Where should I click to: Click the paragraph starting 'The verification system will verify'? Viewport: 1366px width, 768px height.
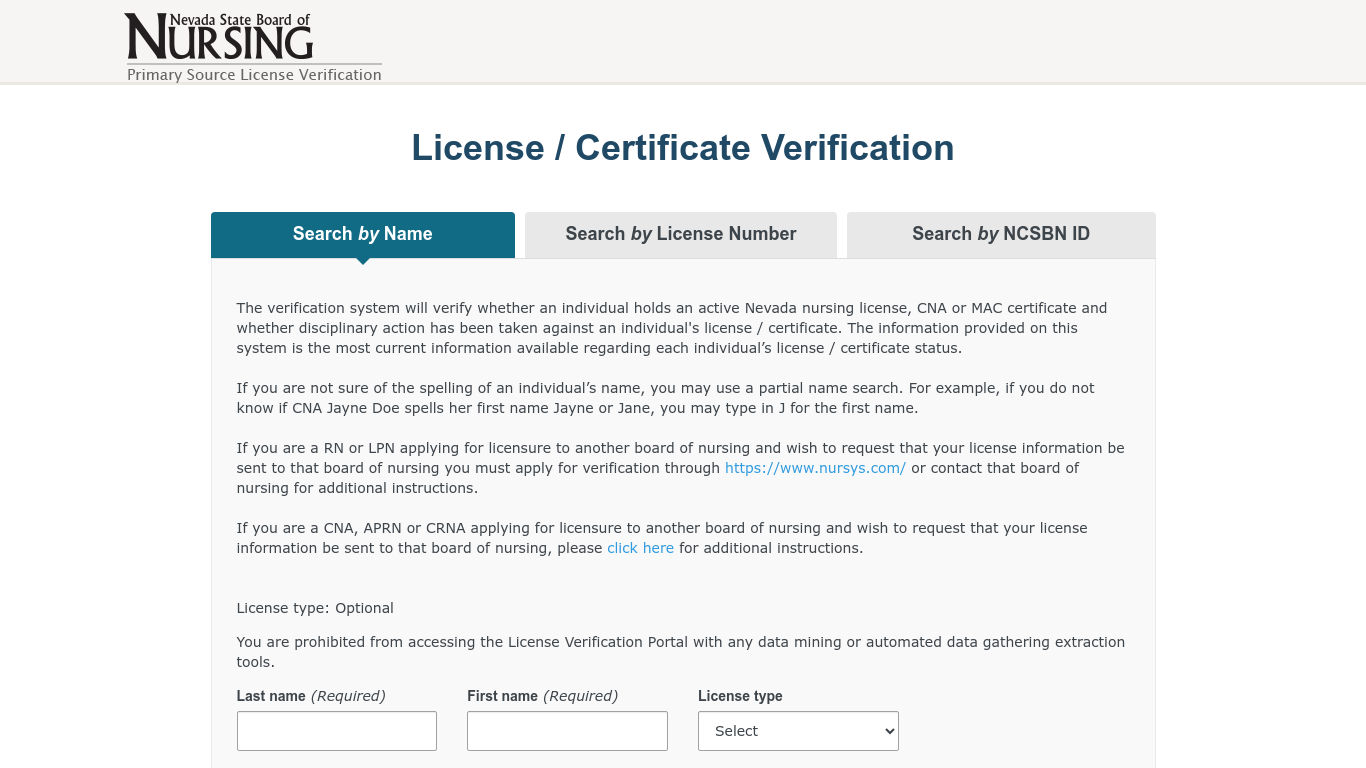[x=672, y=328]
